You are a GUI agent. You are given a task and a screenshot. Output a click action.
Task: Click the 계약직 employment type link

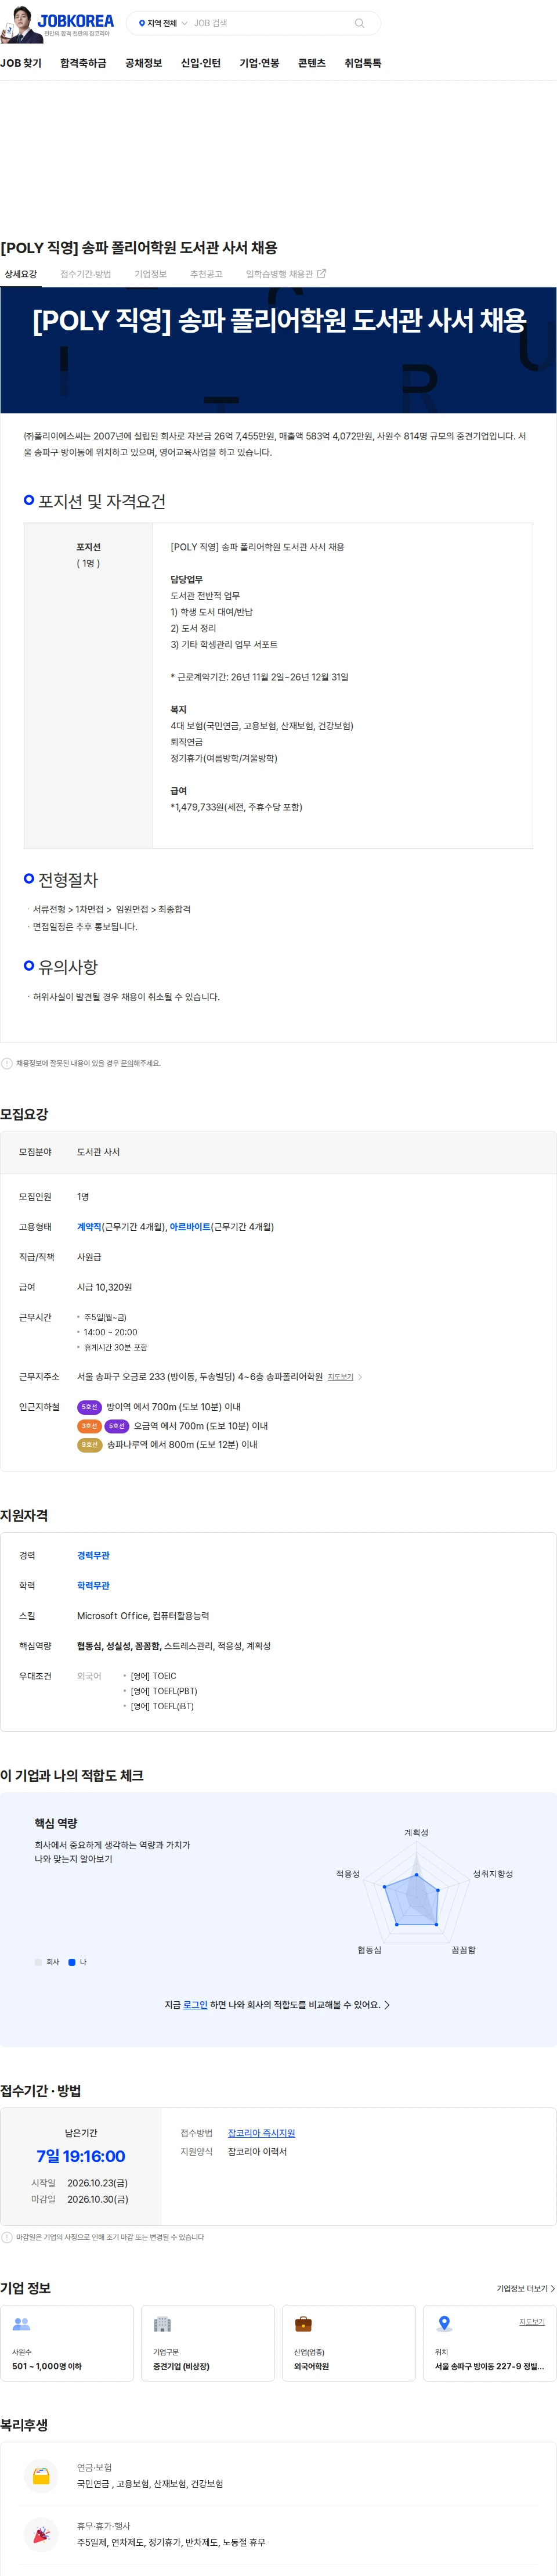tap(89, 1227)
